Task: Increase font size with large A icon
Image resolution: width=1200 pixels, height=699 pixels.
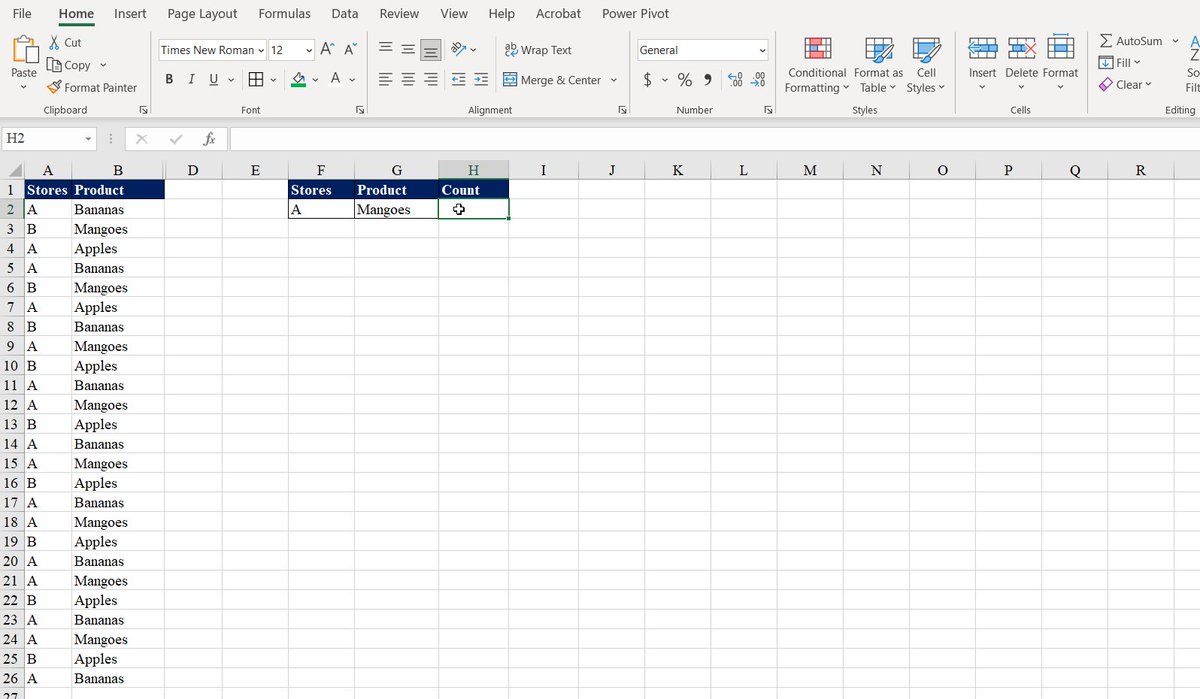Action: point(327,50)
